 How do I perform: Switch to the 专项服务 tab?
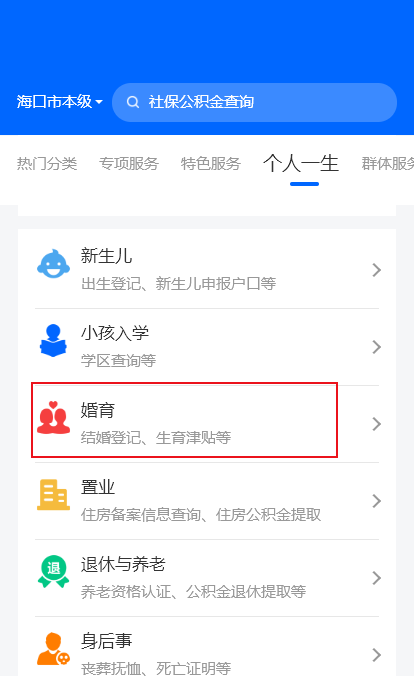(x=129, y=164)
